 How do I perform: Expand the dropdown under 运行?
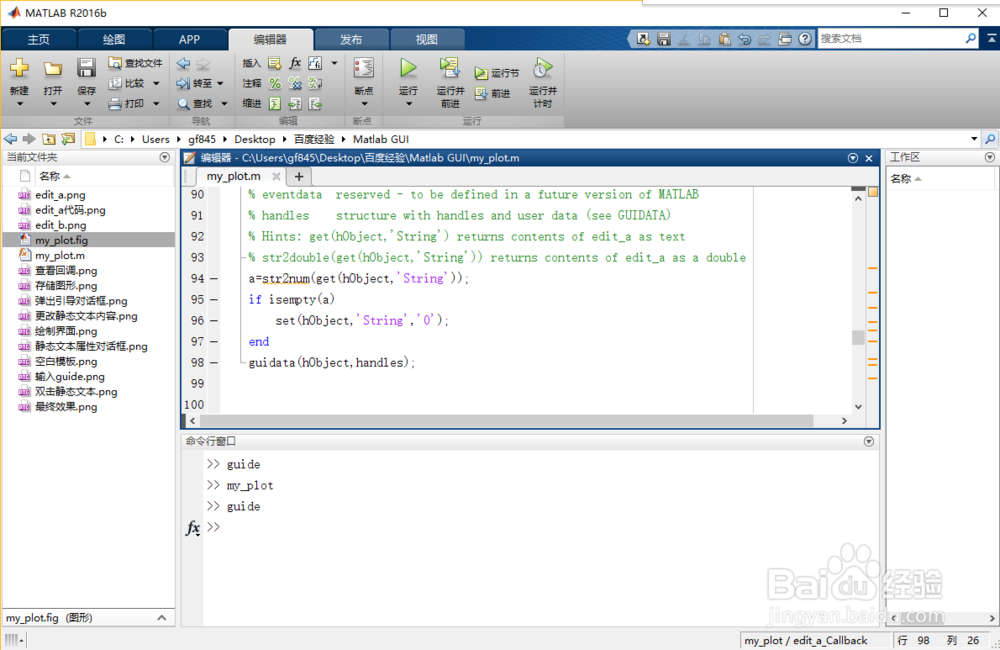point(409,104)
